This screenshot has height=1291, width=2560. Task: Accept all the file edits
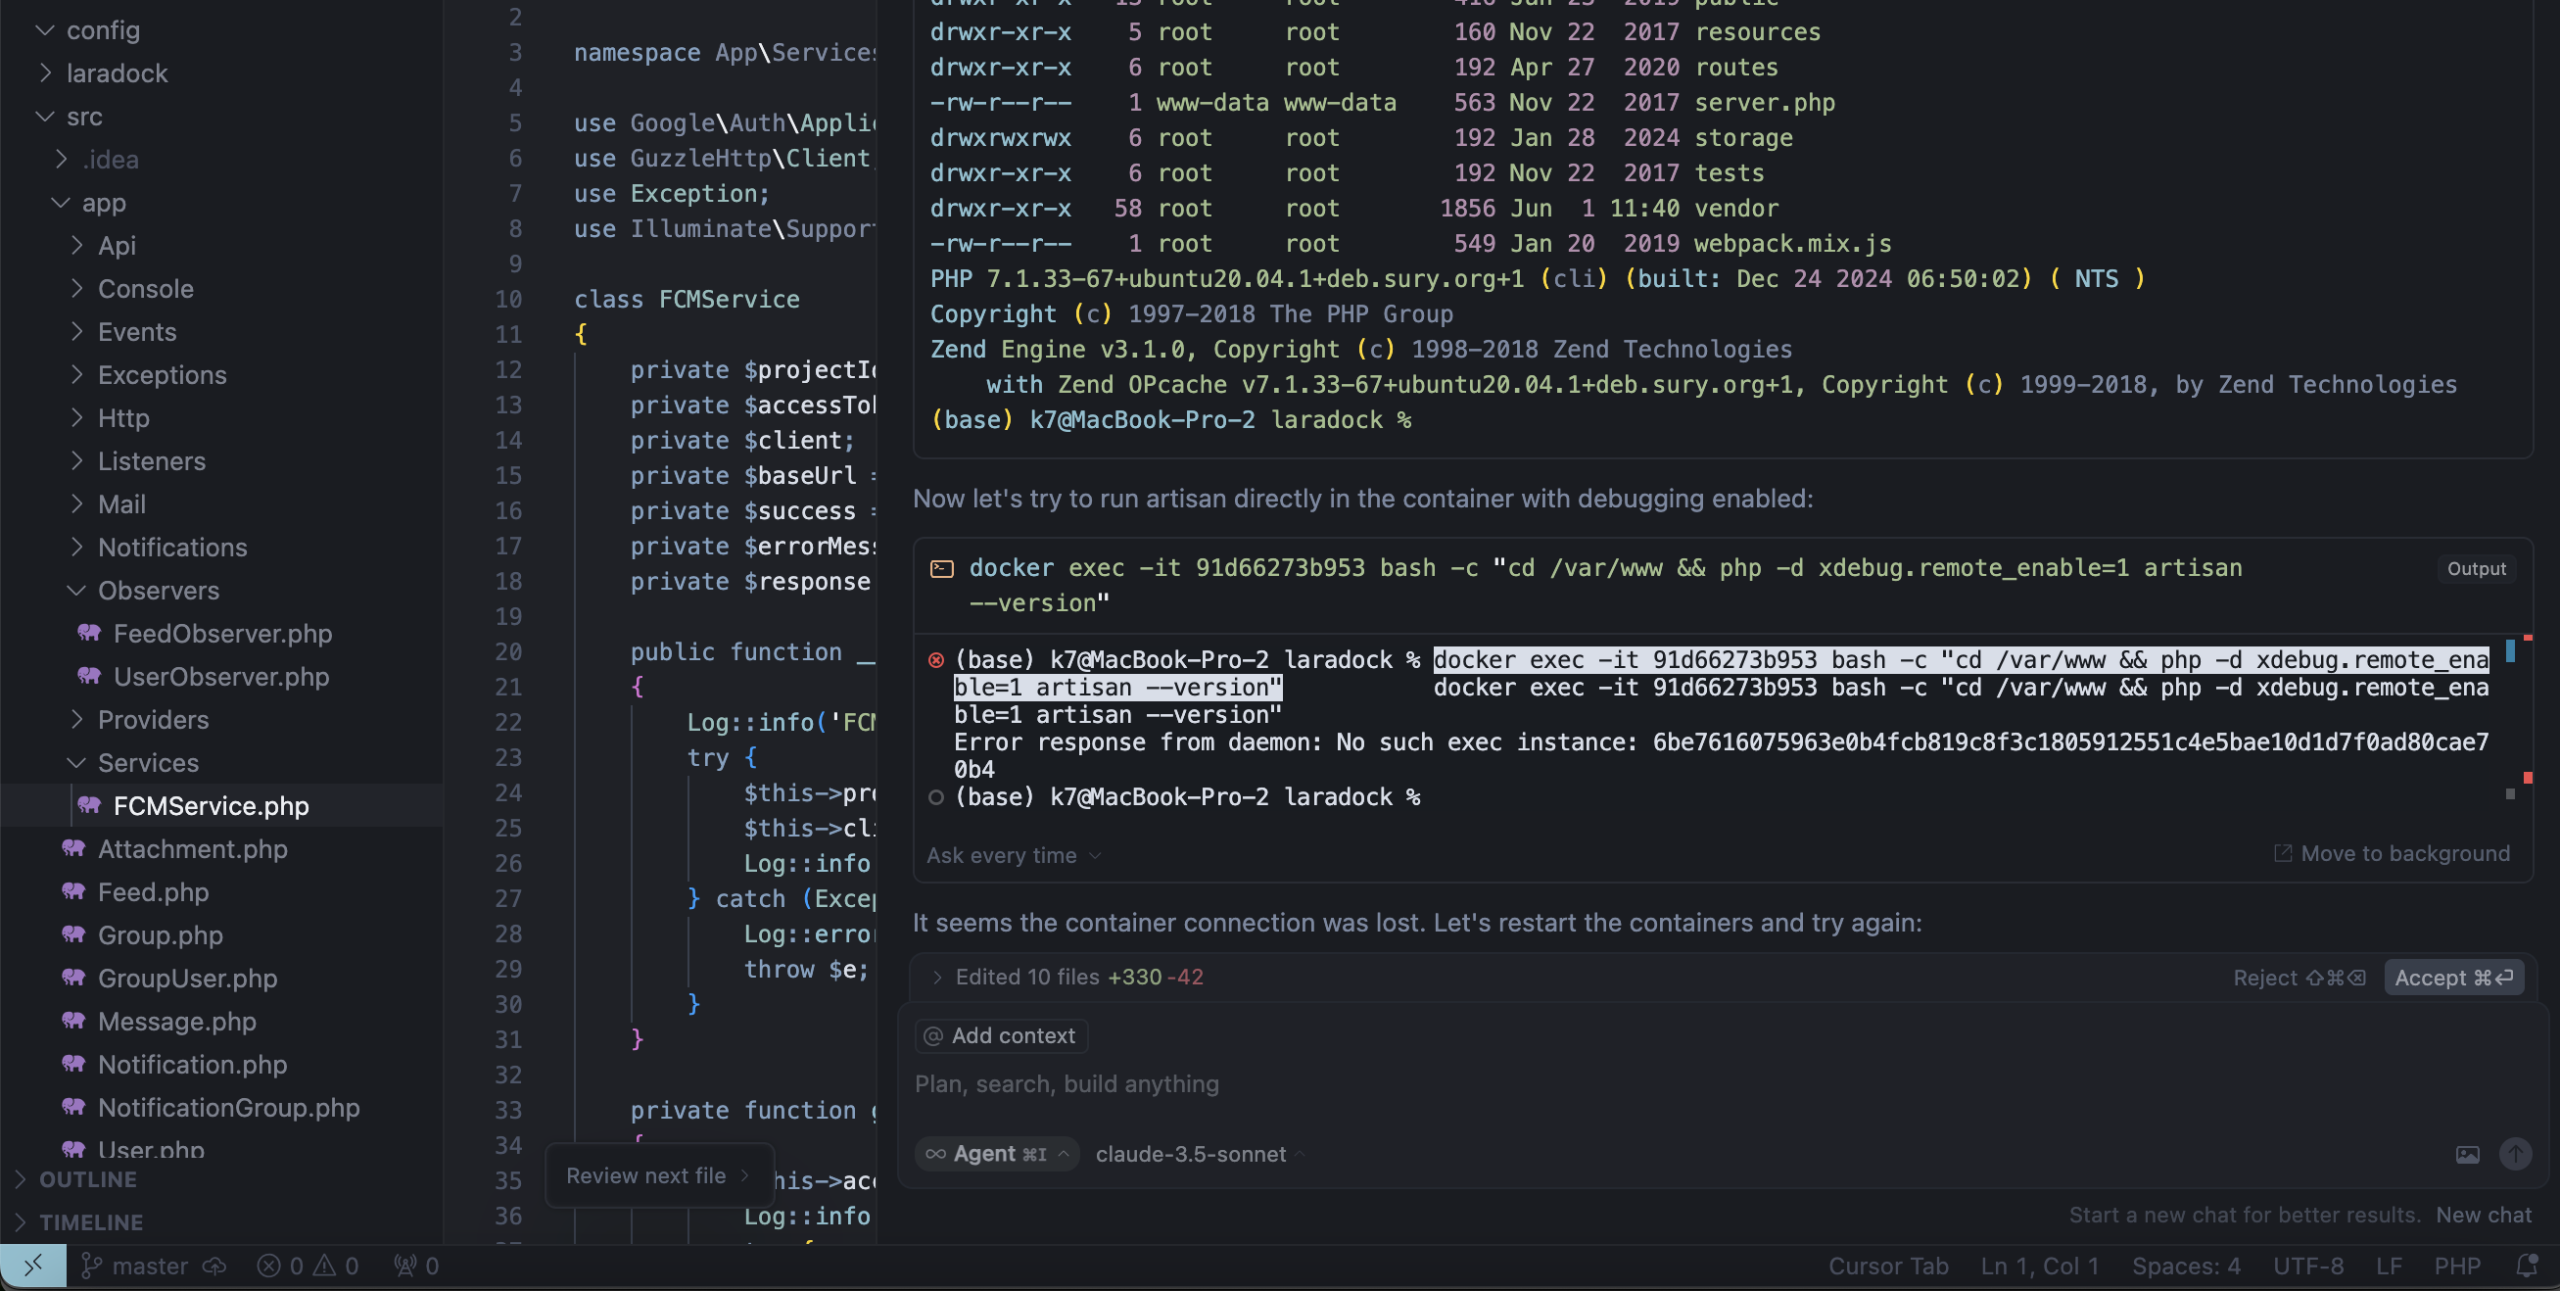tap(2453, 978)
